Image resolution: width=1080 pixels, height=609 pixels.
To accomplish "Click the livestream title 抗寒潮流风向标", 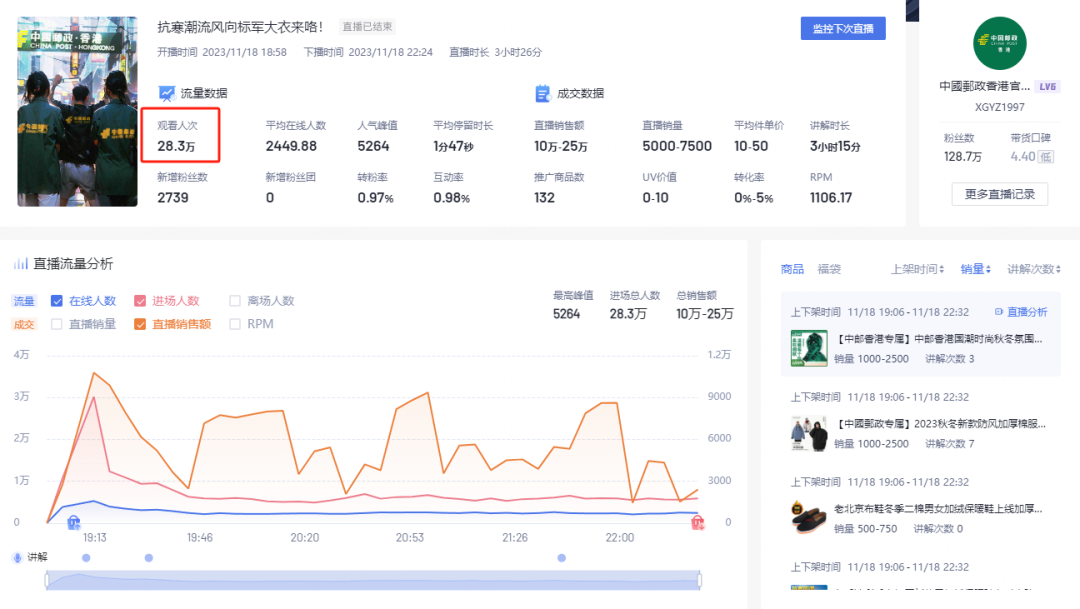I will [240, 27].
